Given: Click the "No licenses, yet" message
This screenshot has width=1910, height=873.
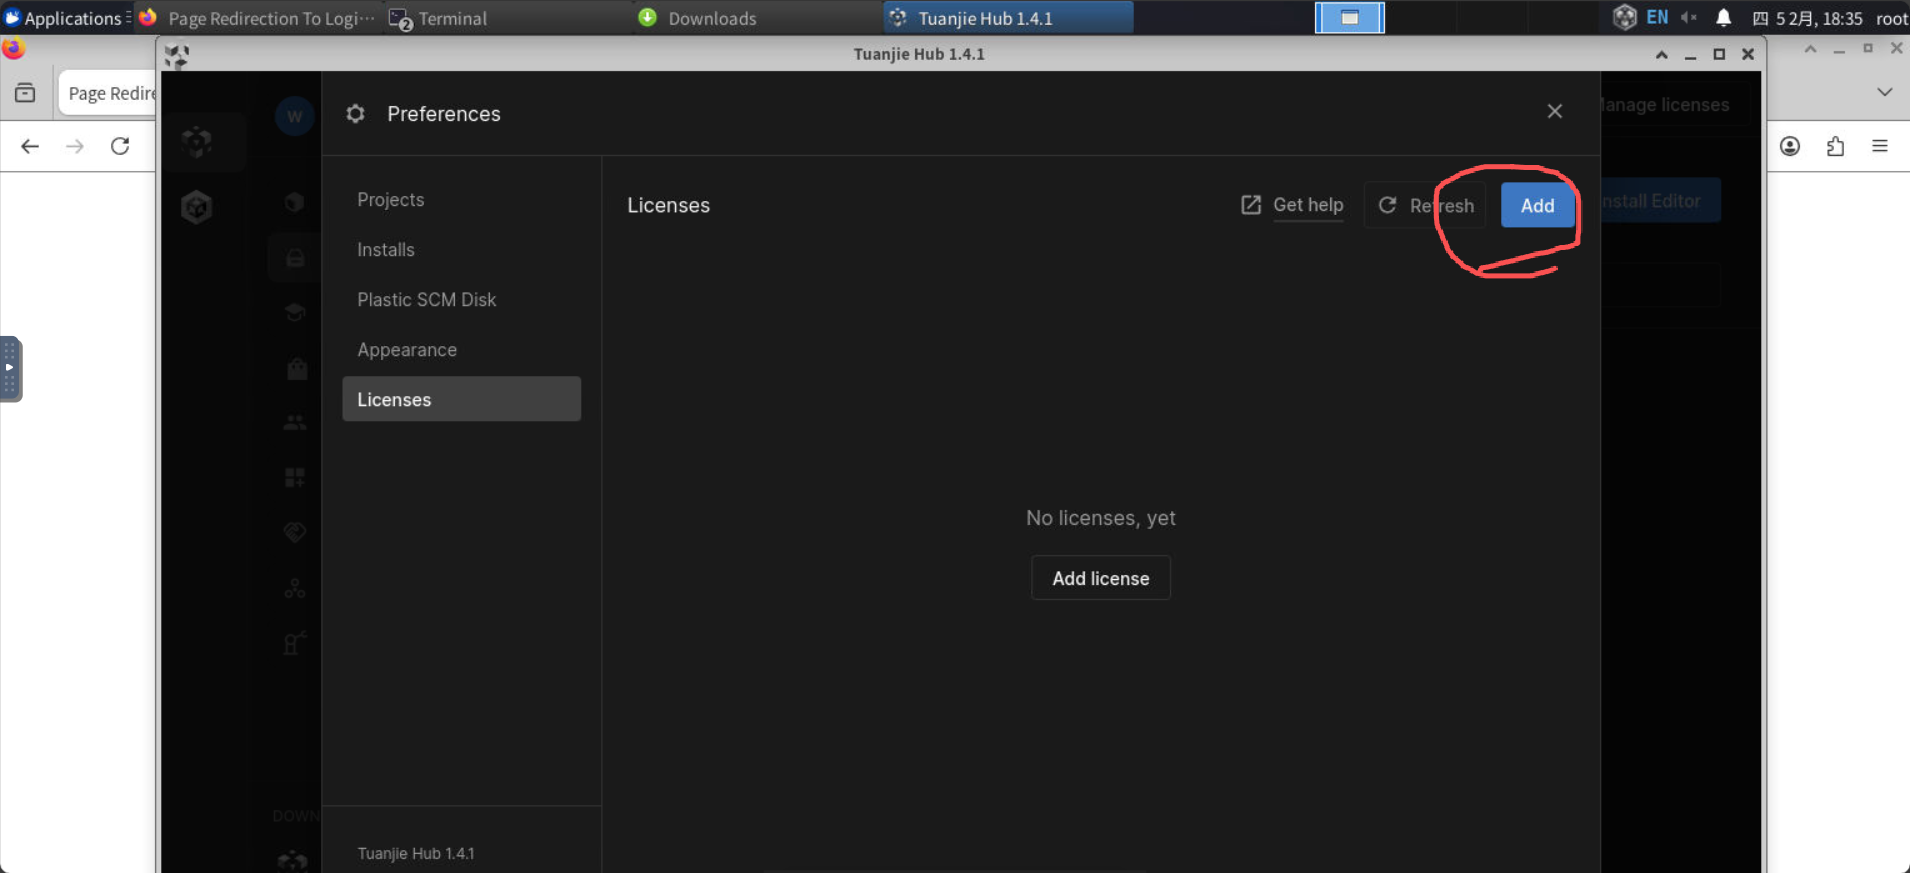Looking at the screenshot, I should point(1100,518).
